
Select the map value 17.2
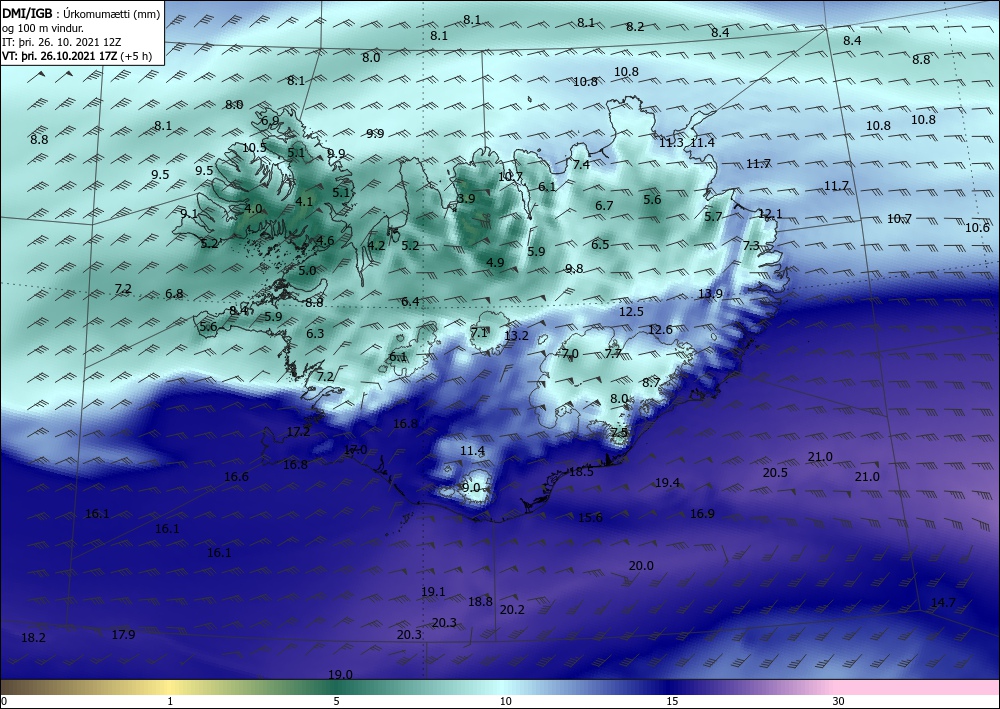click(x=298, y=432)
